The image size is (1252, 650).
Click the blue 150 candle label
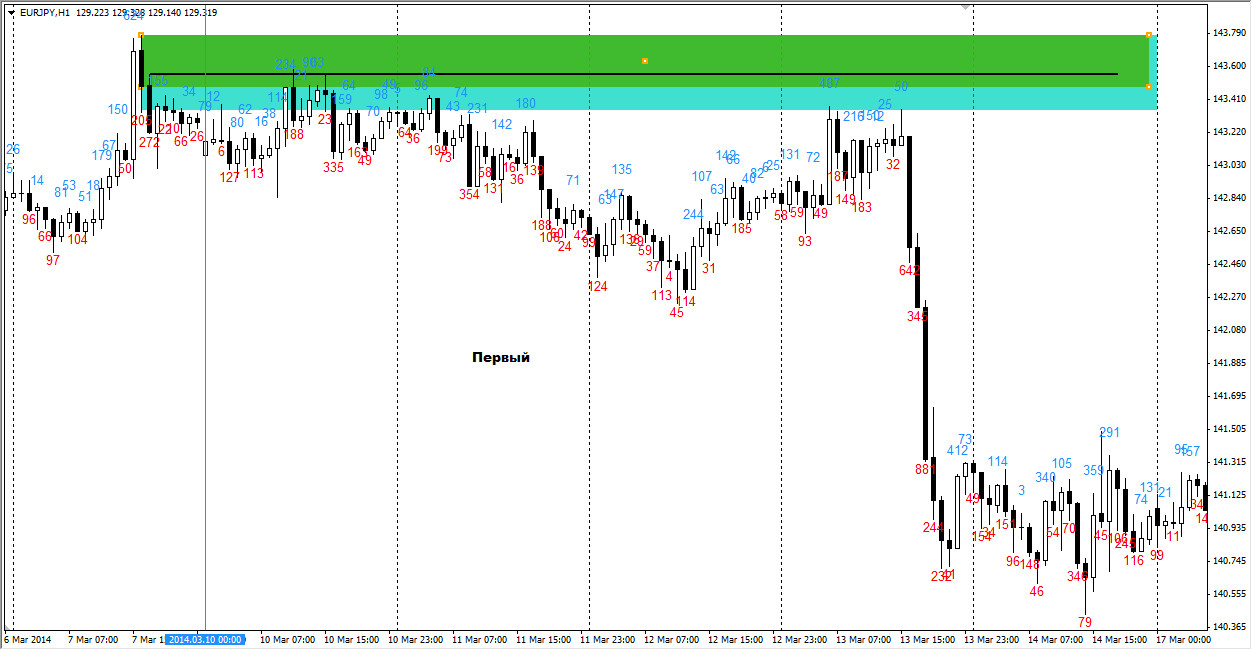tap(118, 109)
